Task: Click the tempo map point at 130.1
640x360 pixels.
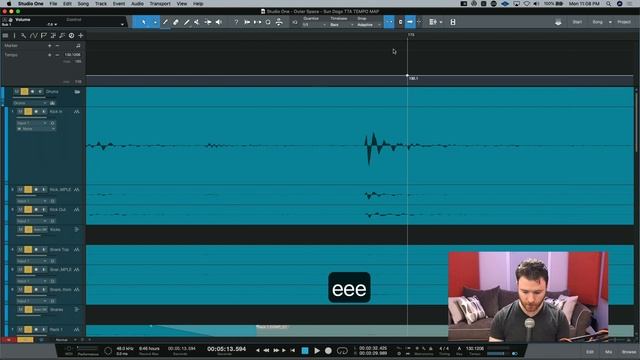Action: (x=407, y=76)
